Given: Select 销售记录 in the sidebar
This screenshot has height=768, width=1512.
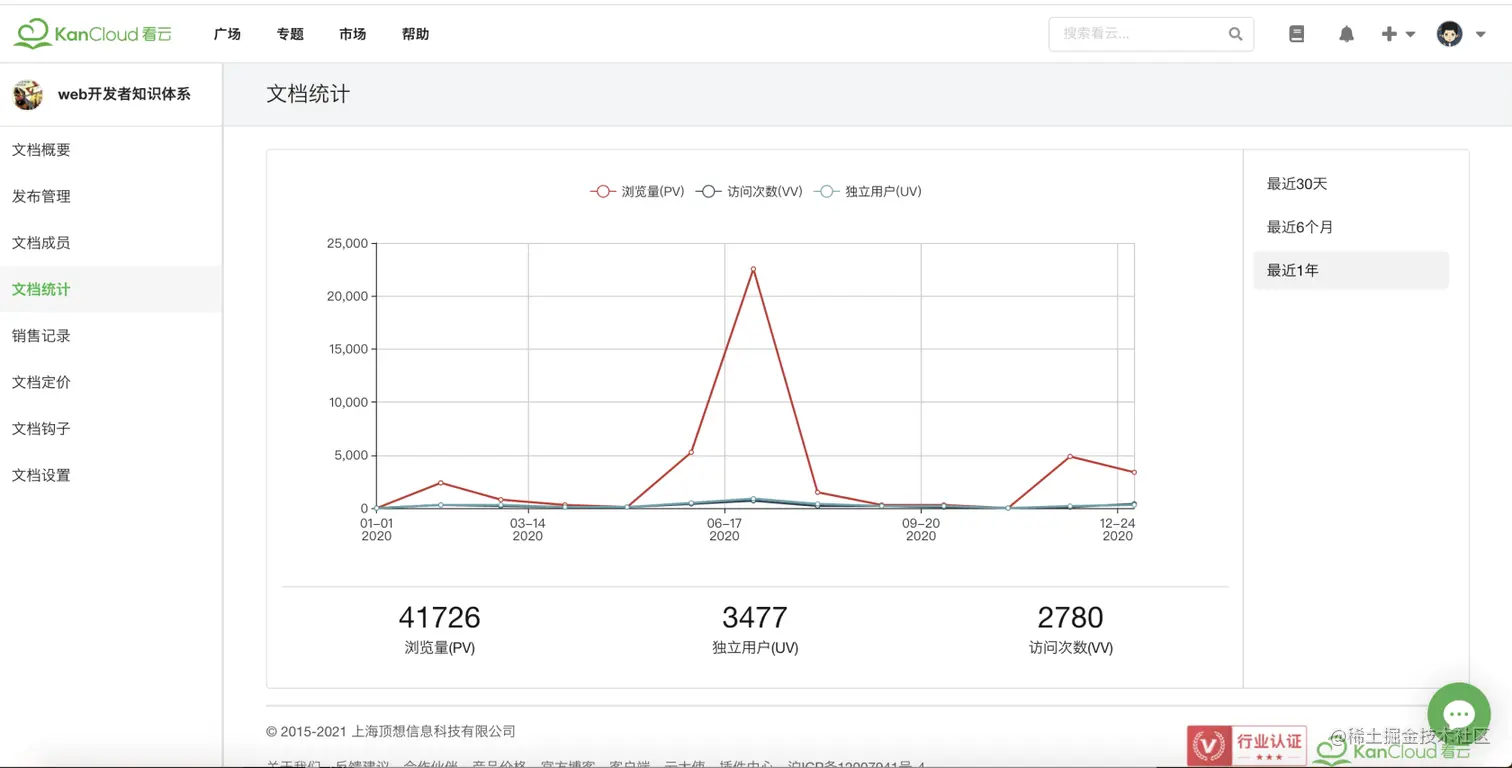Looking at the screenshot, I should (111, 336).
